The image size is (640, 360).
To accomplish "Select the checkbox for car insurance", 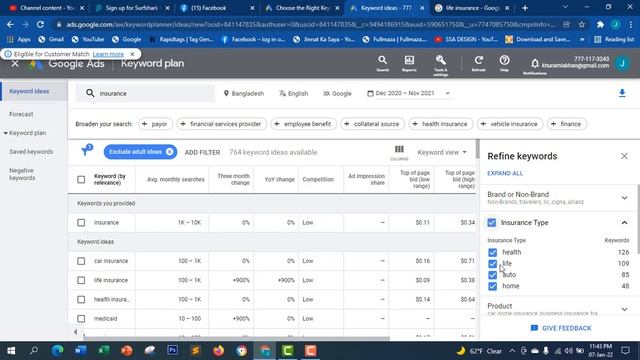I will 81,261.
